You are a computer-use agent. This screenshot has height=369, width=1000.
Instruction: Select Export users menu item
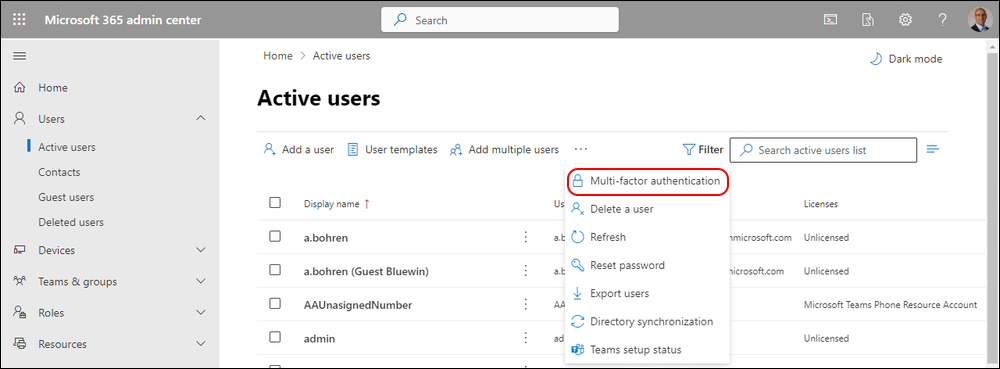coord(647,293)
